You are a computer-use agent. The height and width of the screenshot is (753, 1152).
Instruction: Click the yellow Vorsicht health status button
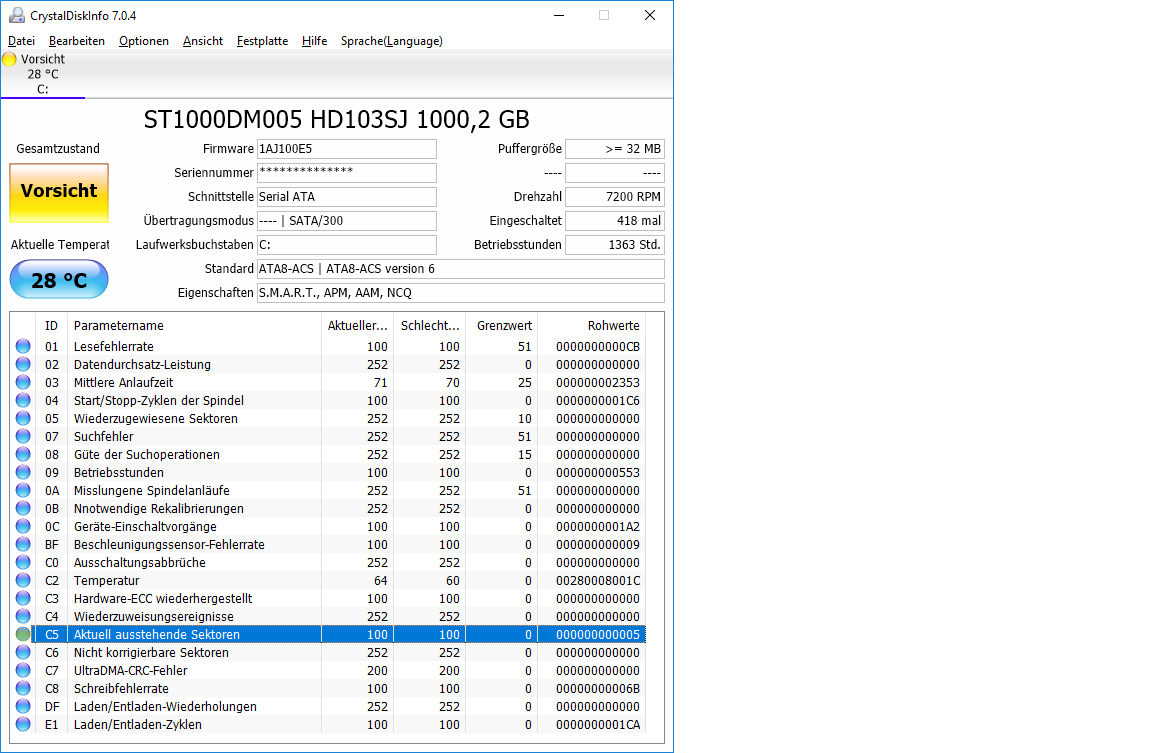point(59,192)
